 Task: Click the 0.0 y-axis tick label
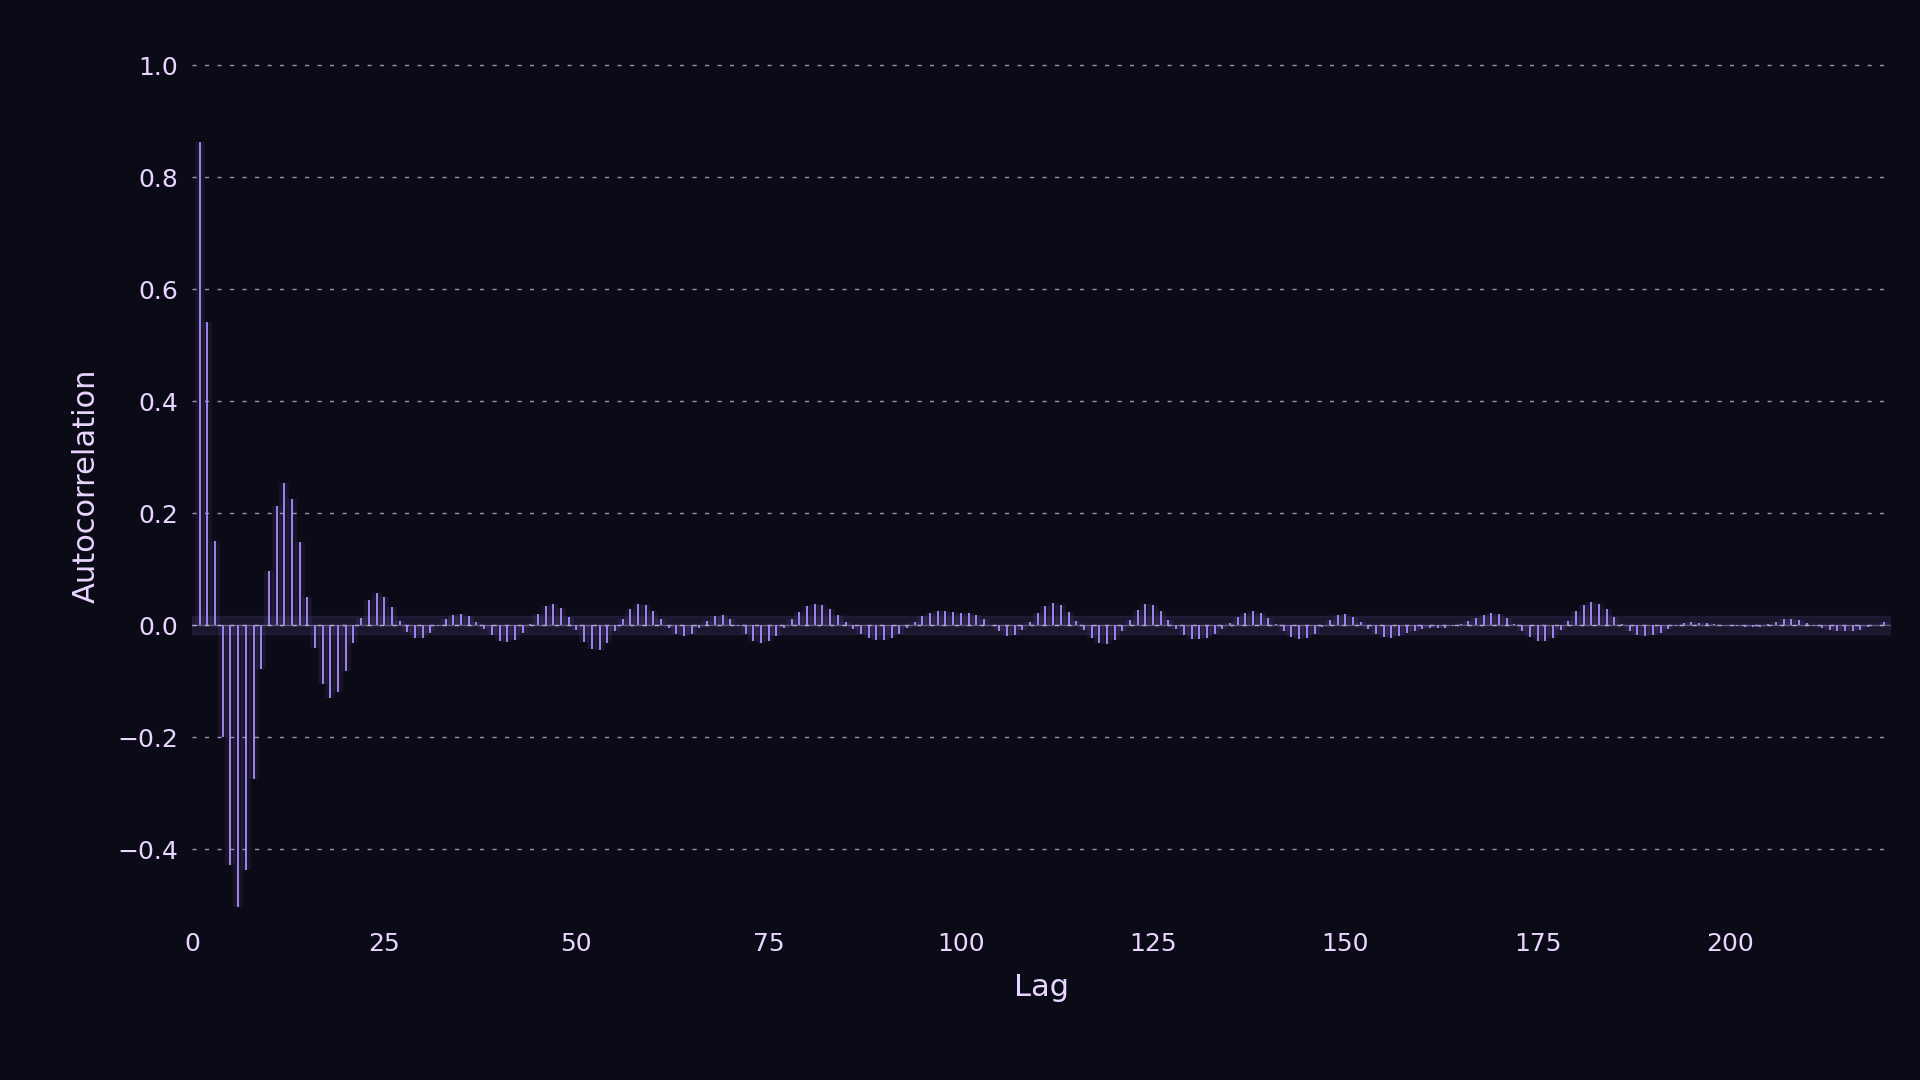click(158, 627)
